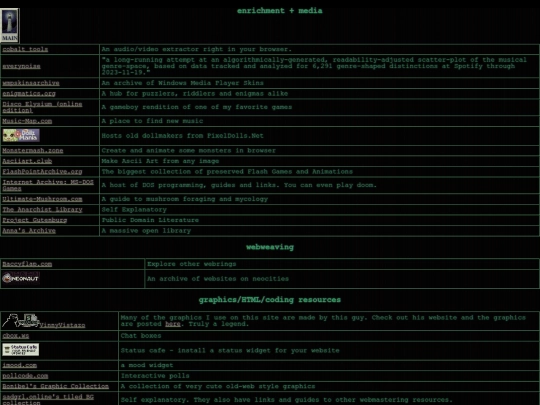Click the MAIN lighthouse home icon
540x405 pixels.
[10, 26]
